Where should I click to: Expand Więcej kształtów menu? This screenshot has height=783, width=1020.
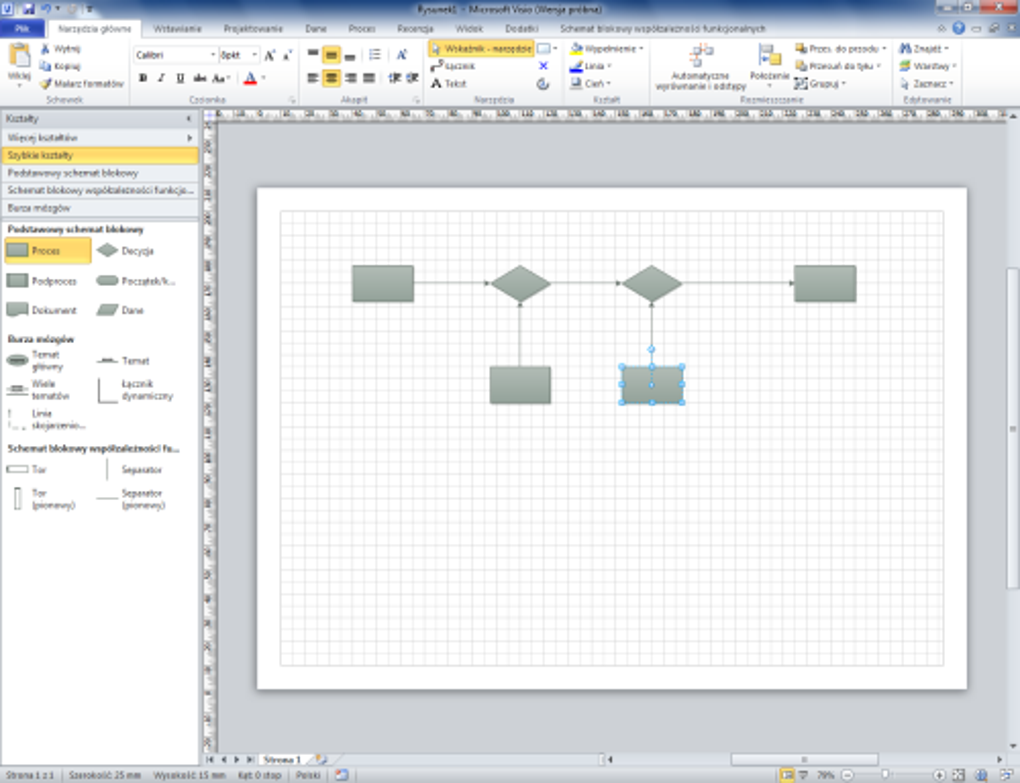[99, 138]
